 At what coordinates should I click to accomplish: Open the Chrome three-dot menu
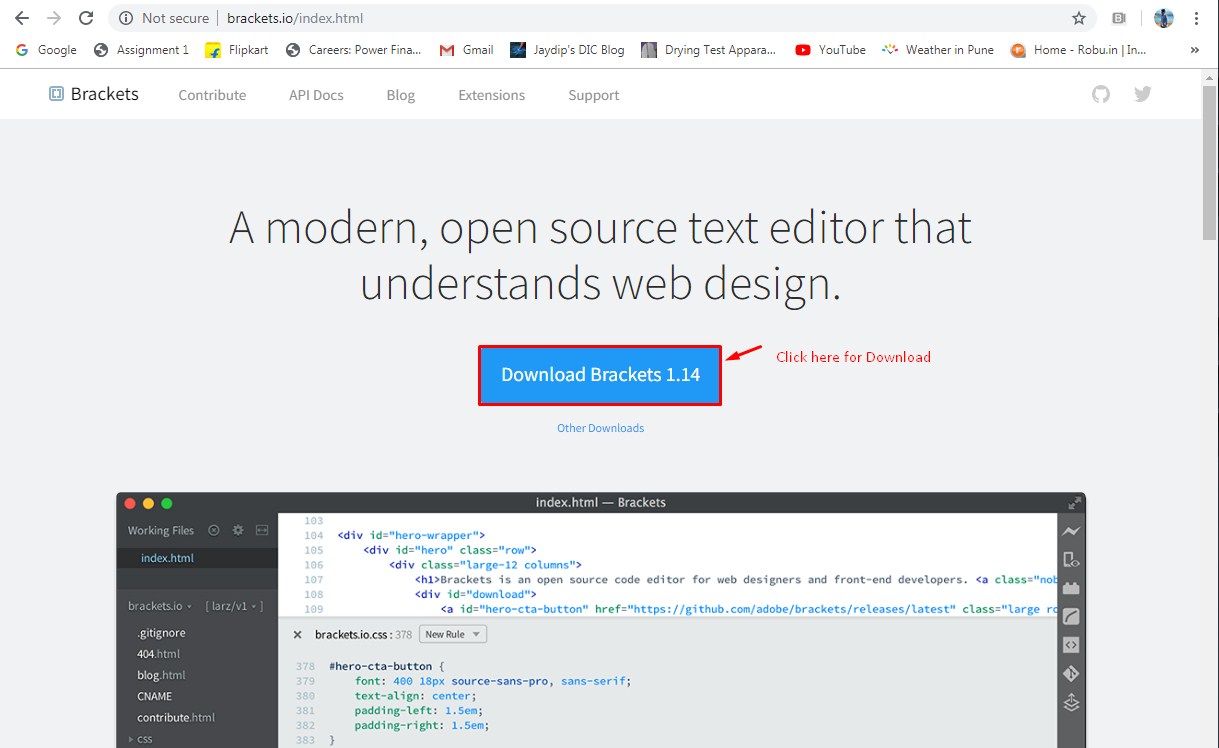pyautogui.click(x=1196, y=18)
